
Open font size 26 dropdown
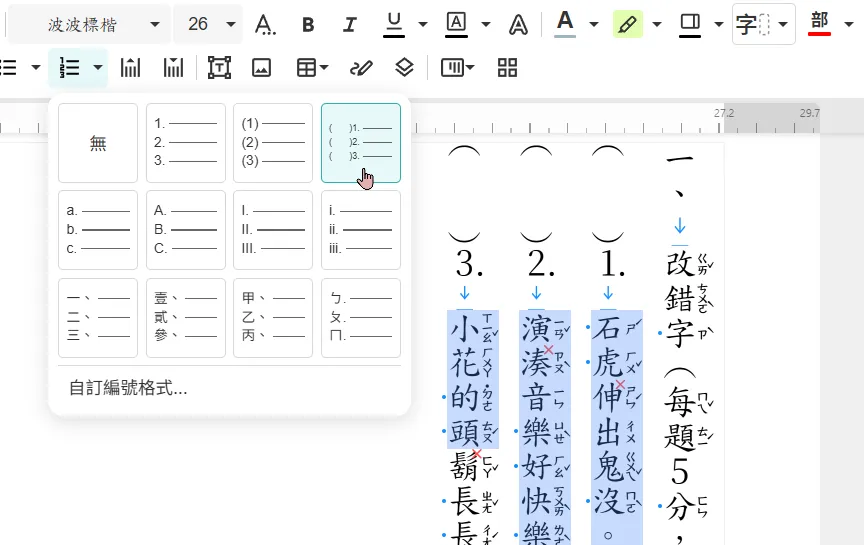(208, 24)
